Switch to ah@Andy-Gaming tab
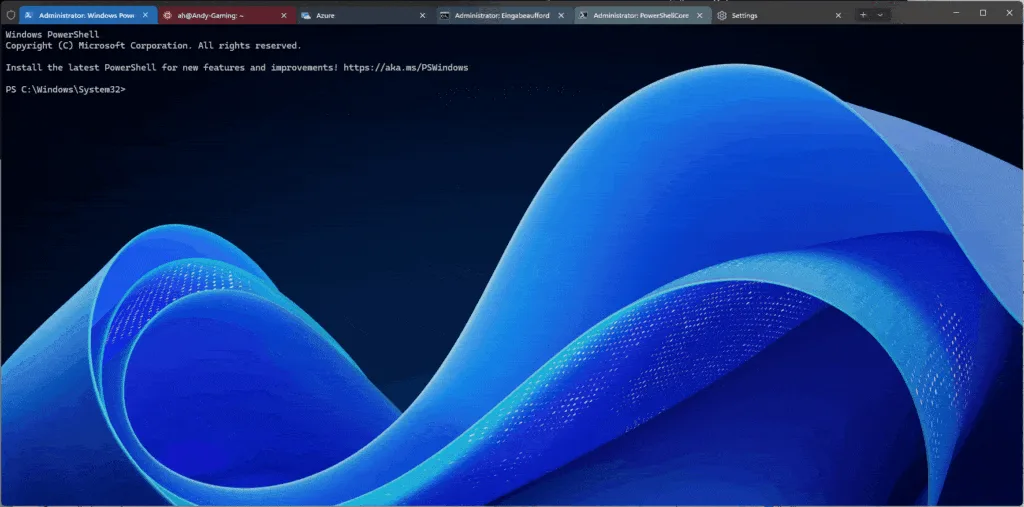Viewport: 1024px width, 507px height. point(227,15)
